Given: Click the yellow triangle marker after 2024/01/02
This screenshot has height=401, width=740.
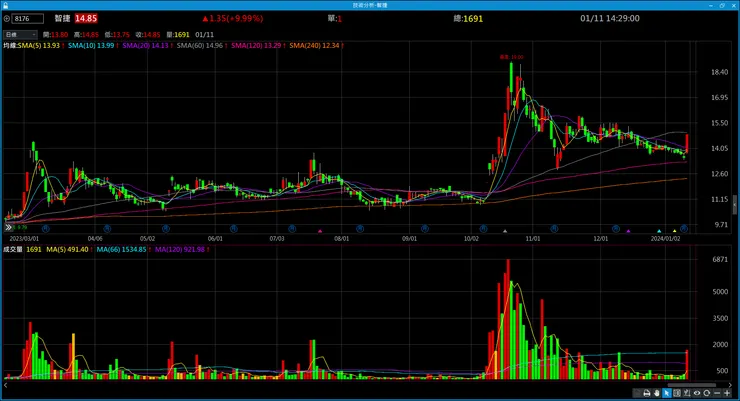Looking at the screenshot, I should pos(674,231).
